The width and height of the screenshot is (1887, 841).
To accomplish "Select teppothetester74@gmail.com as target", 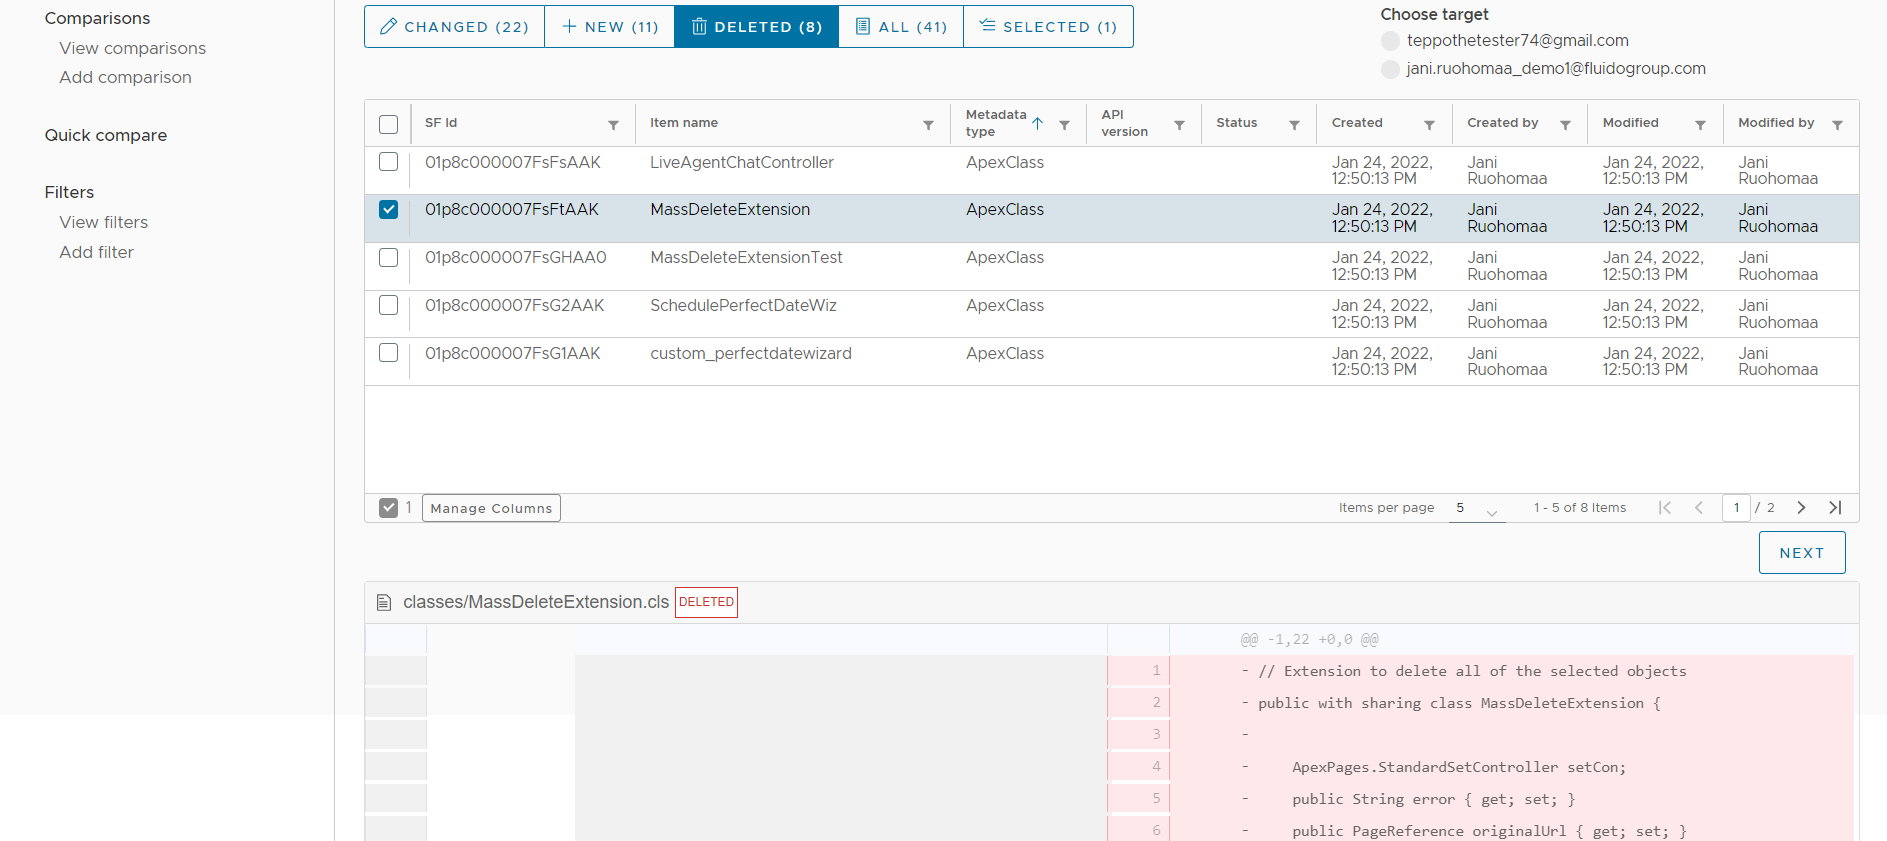I will [x=1390, y=41].
